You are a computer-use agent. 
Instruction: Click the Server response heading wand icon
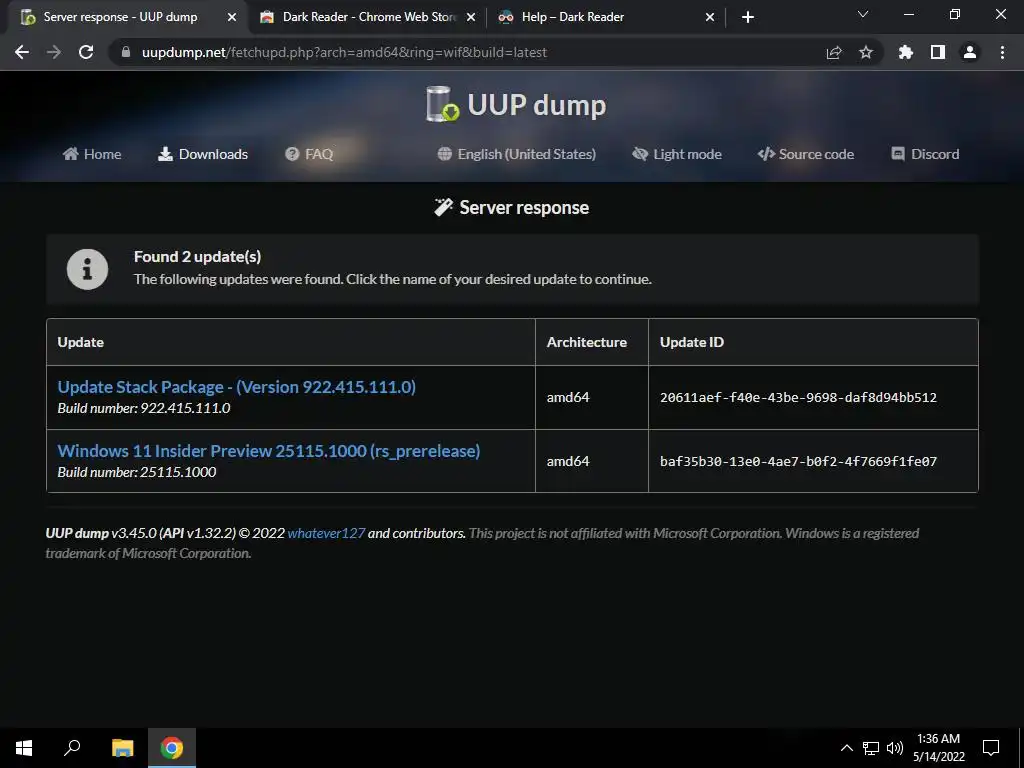[x=443, y=207]
